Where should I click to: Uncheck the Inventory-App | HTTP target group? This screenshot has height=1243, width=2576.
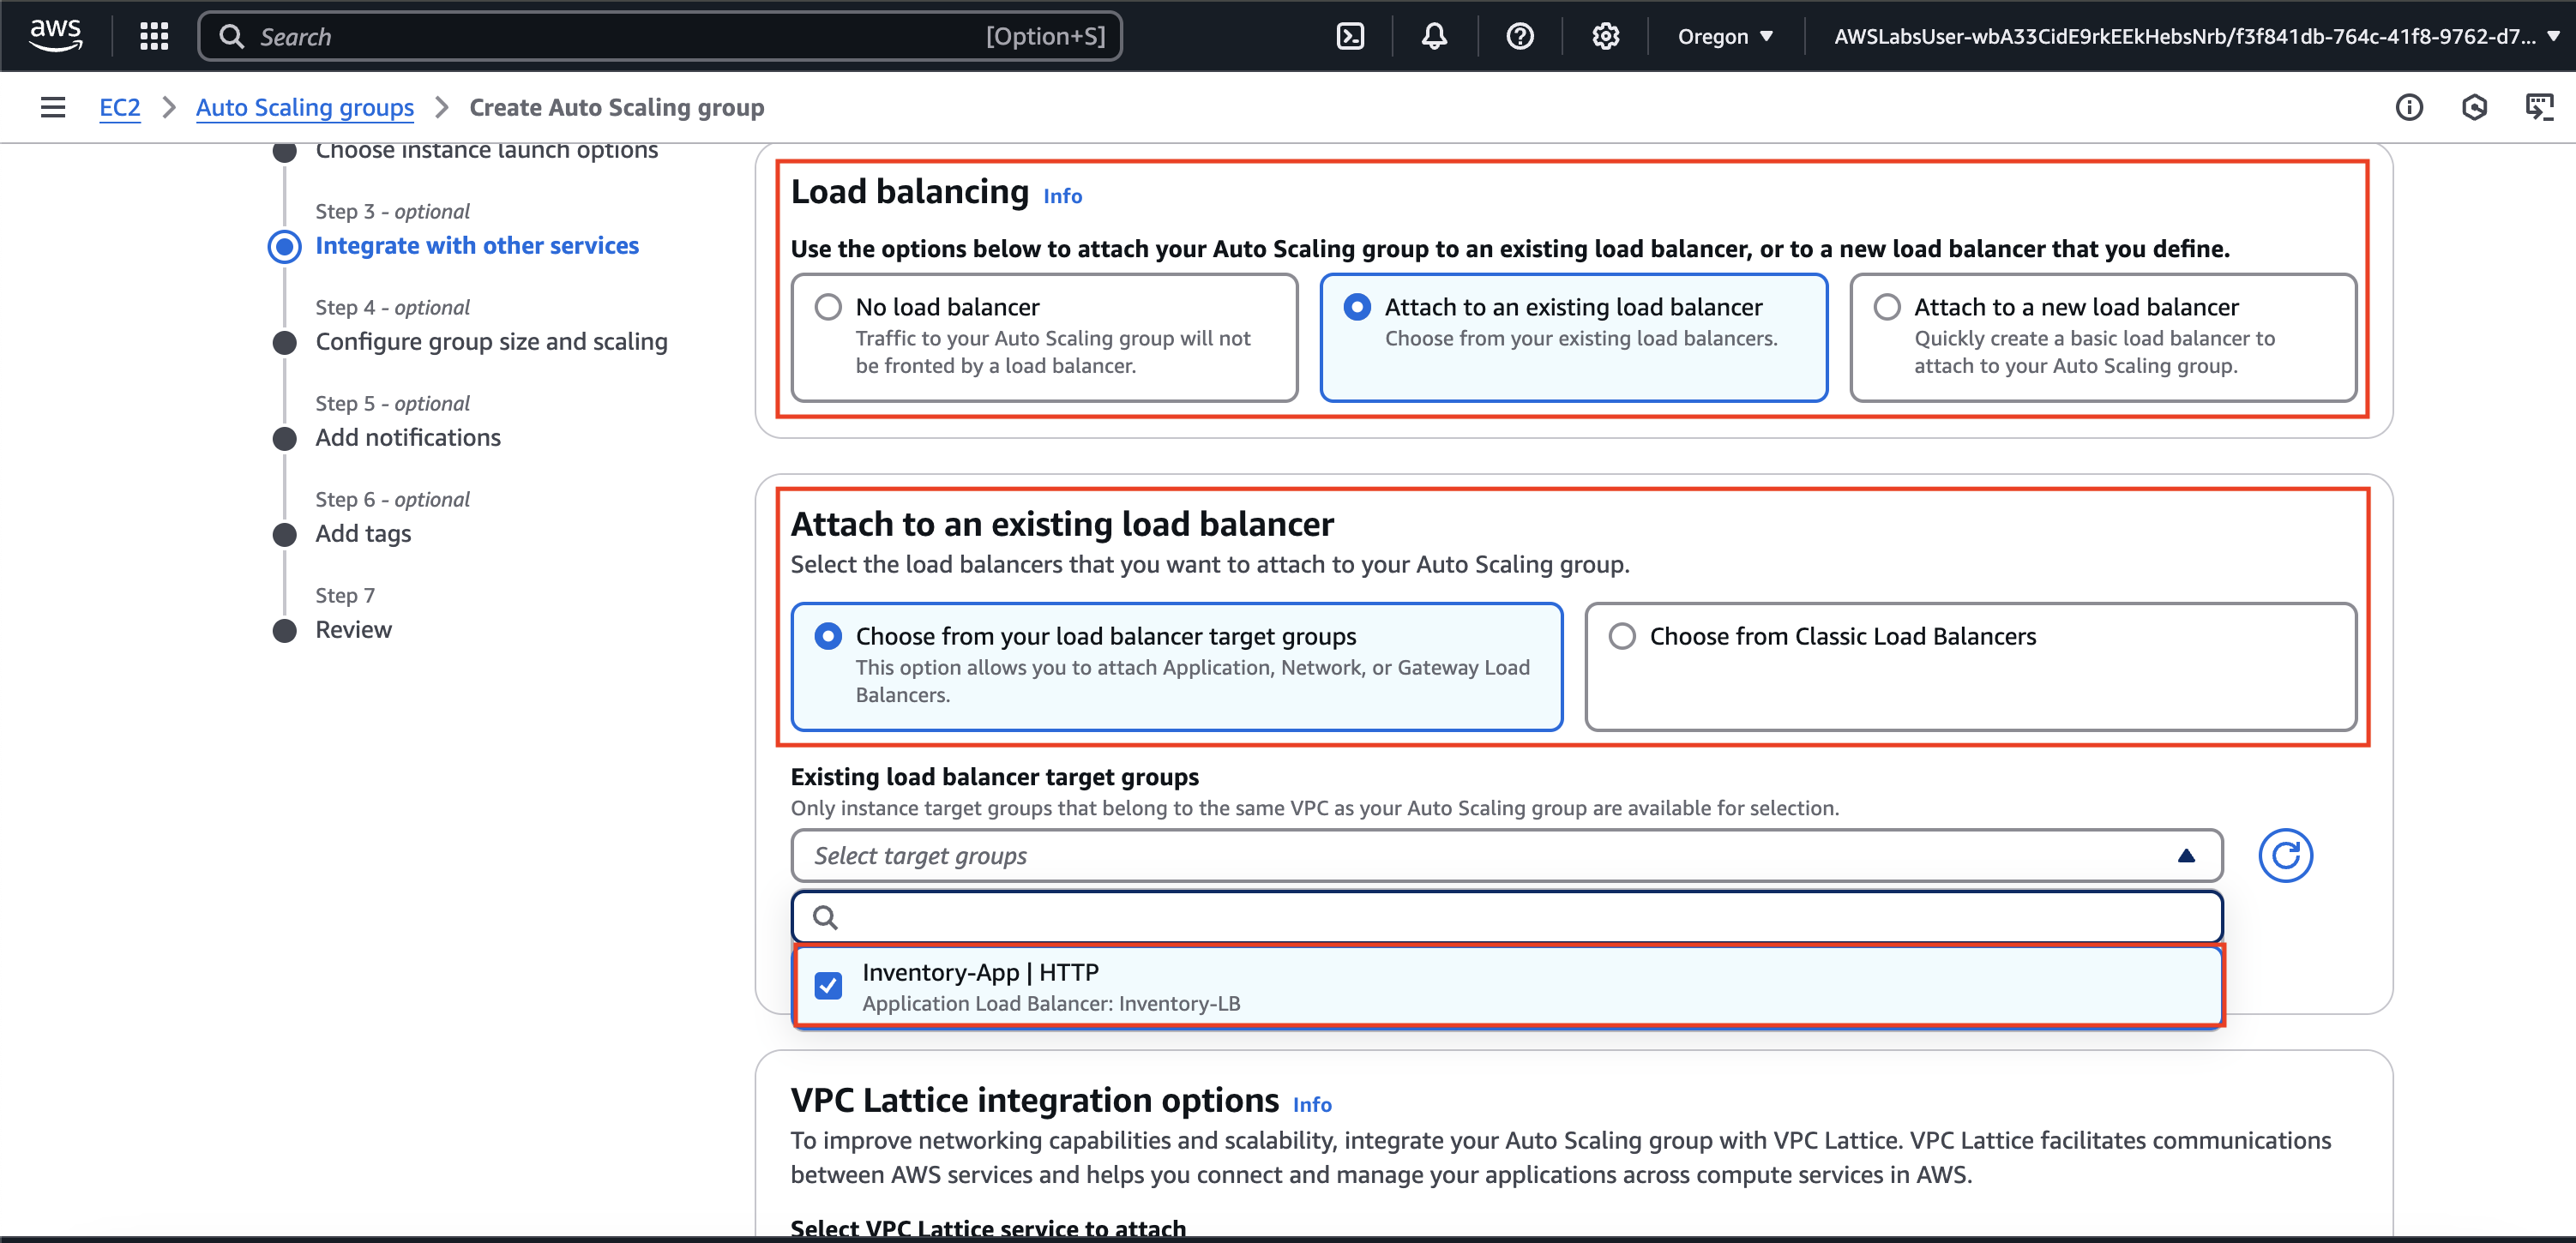828,985
